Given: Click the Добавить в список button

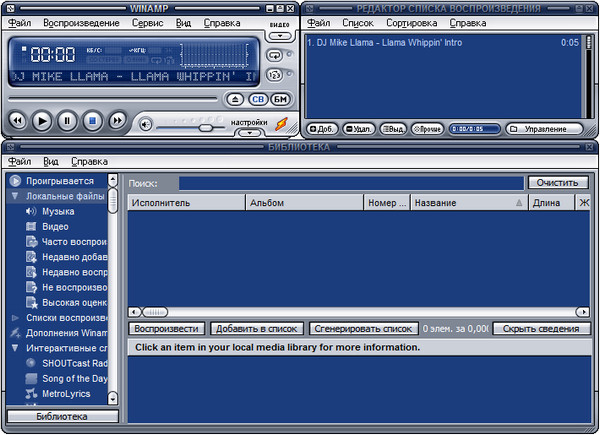Looking at the screenshot, I should pyautogui.click(x=257, y=328).
